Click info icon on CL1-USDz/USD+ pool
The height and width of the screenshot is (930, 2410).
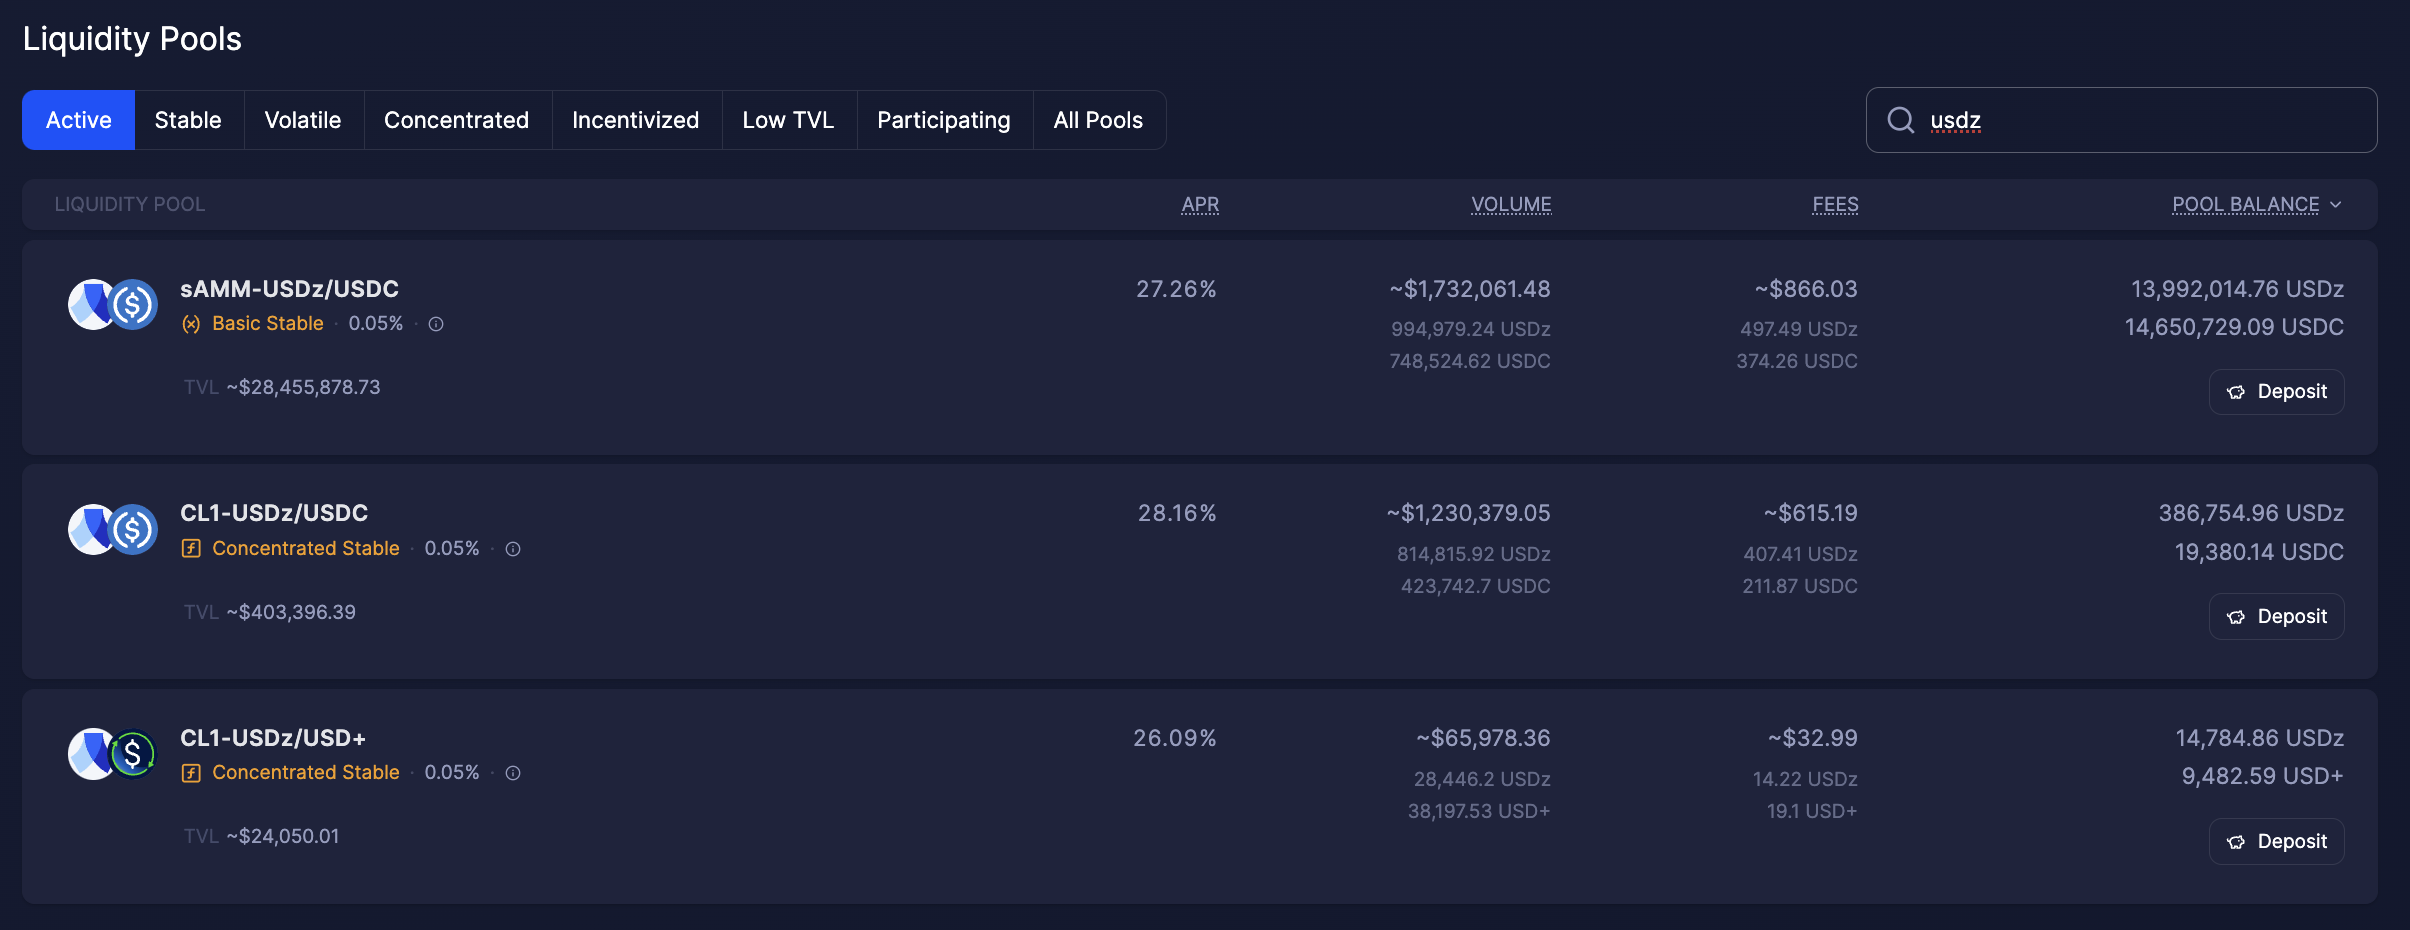coord(513,773)
